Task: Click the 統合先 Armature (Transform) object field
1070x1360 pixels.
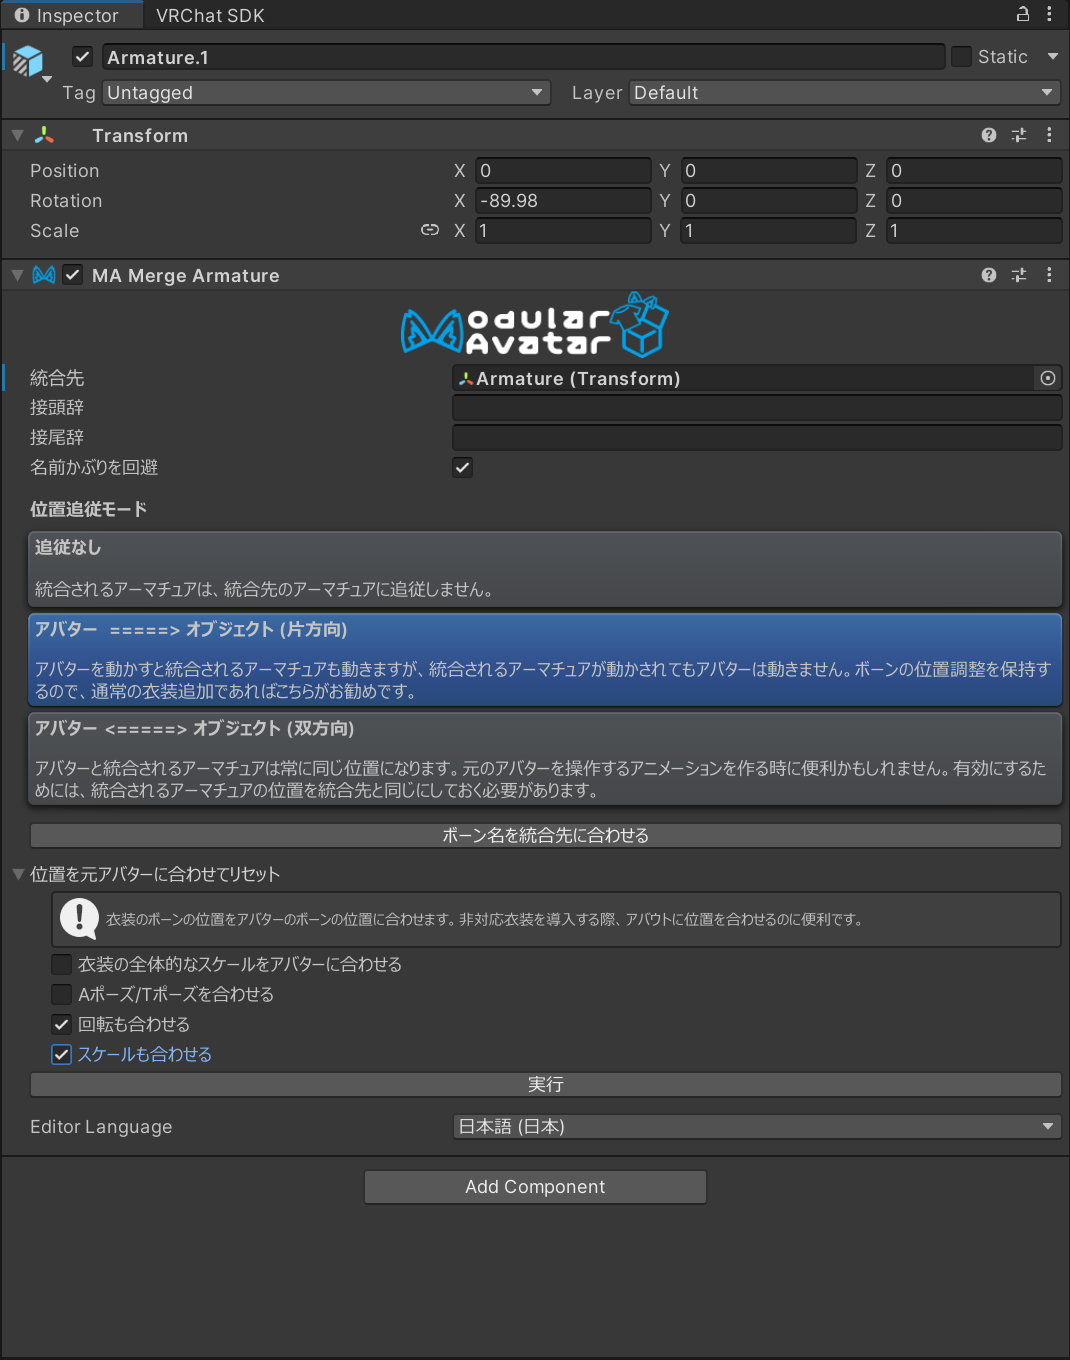Action: (x=743, y=378)
